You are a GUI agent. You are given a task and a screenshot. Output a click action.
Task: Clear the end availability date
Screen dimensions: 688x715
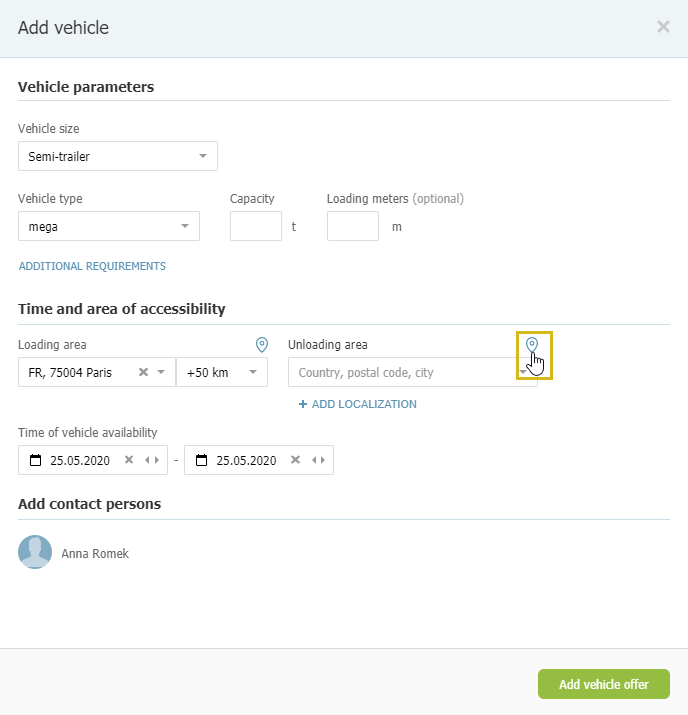[x=295, y=460]
